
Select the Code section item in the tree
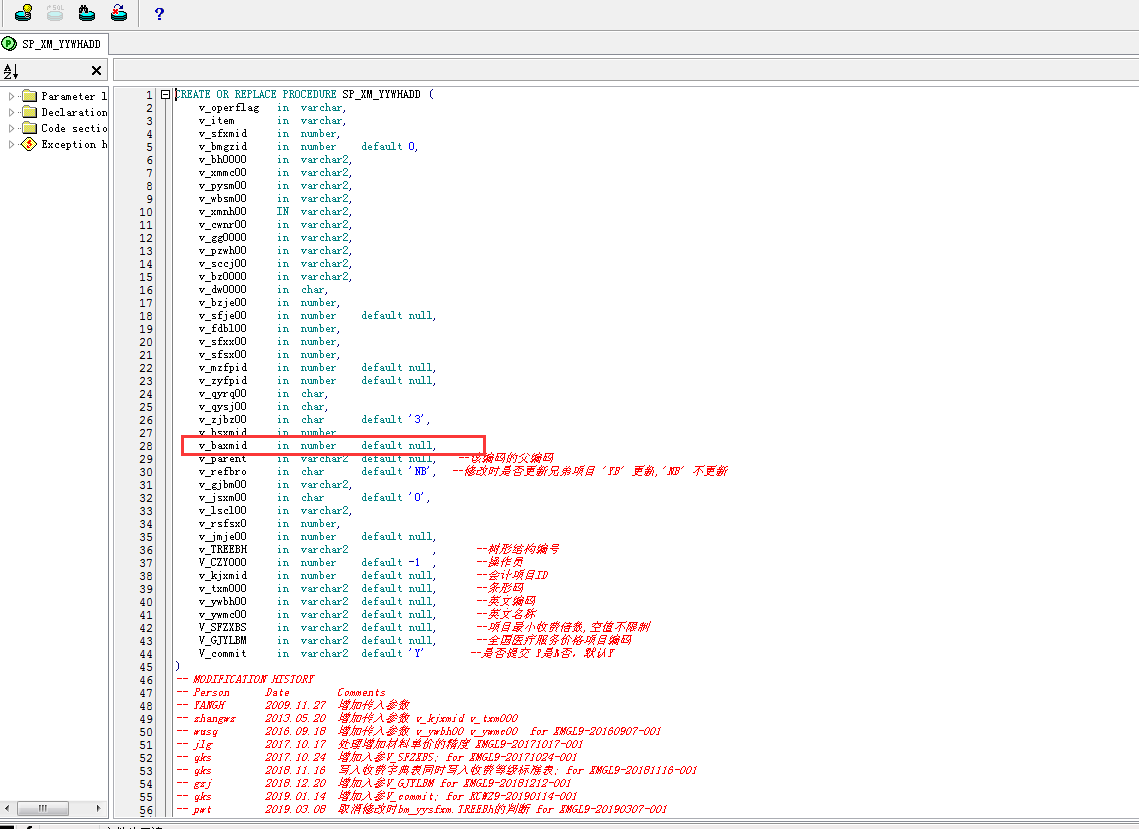click(x=74, y=128)
